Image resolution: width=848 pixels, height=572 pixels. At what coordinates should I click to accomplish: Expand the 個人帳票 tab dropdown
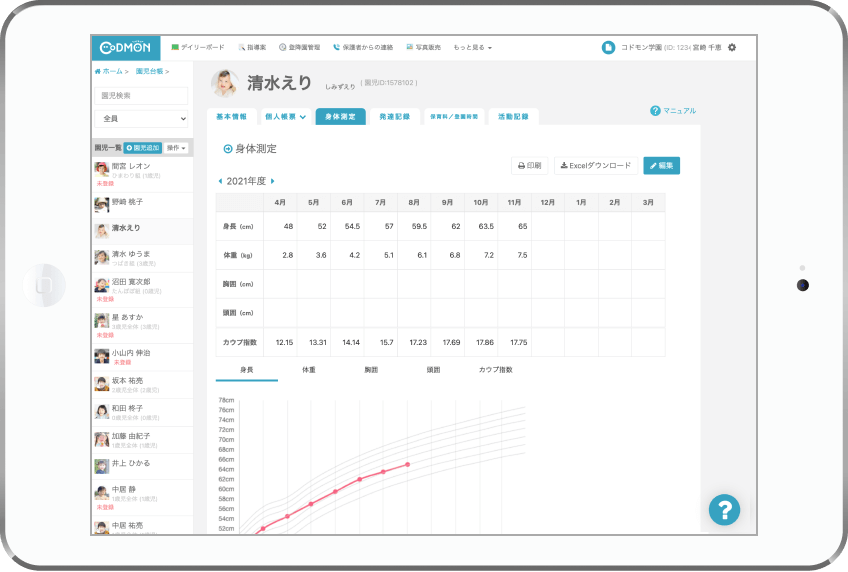[285, 117]
